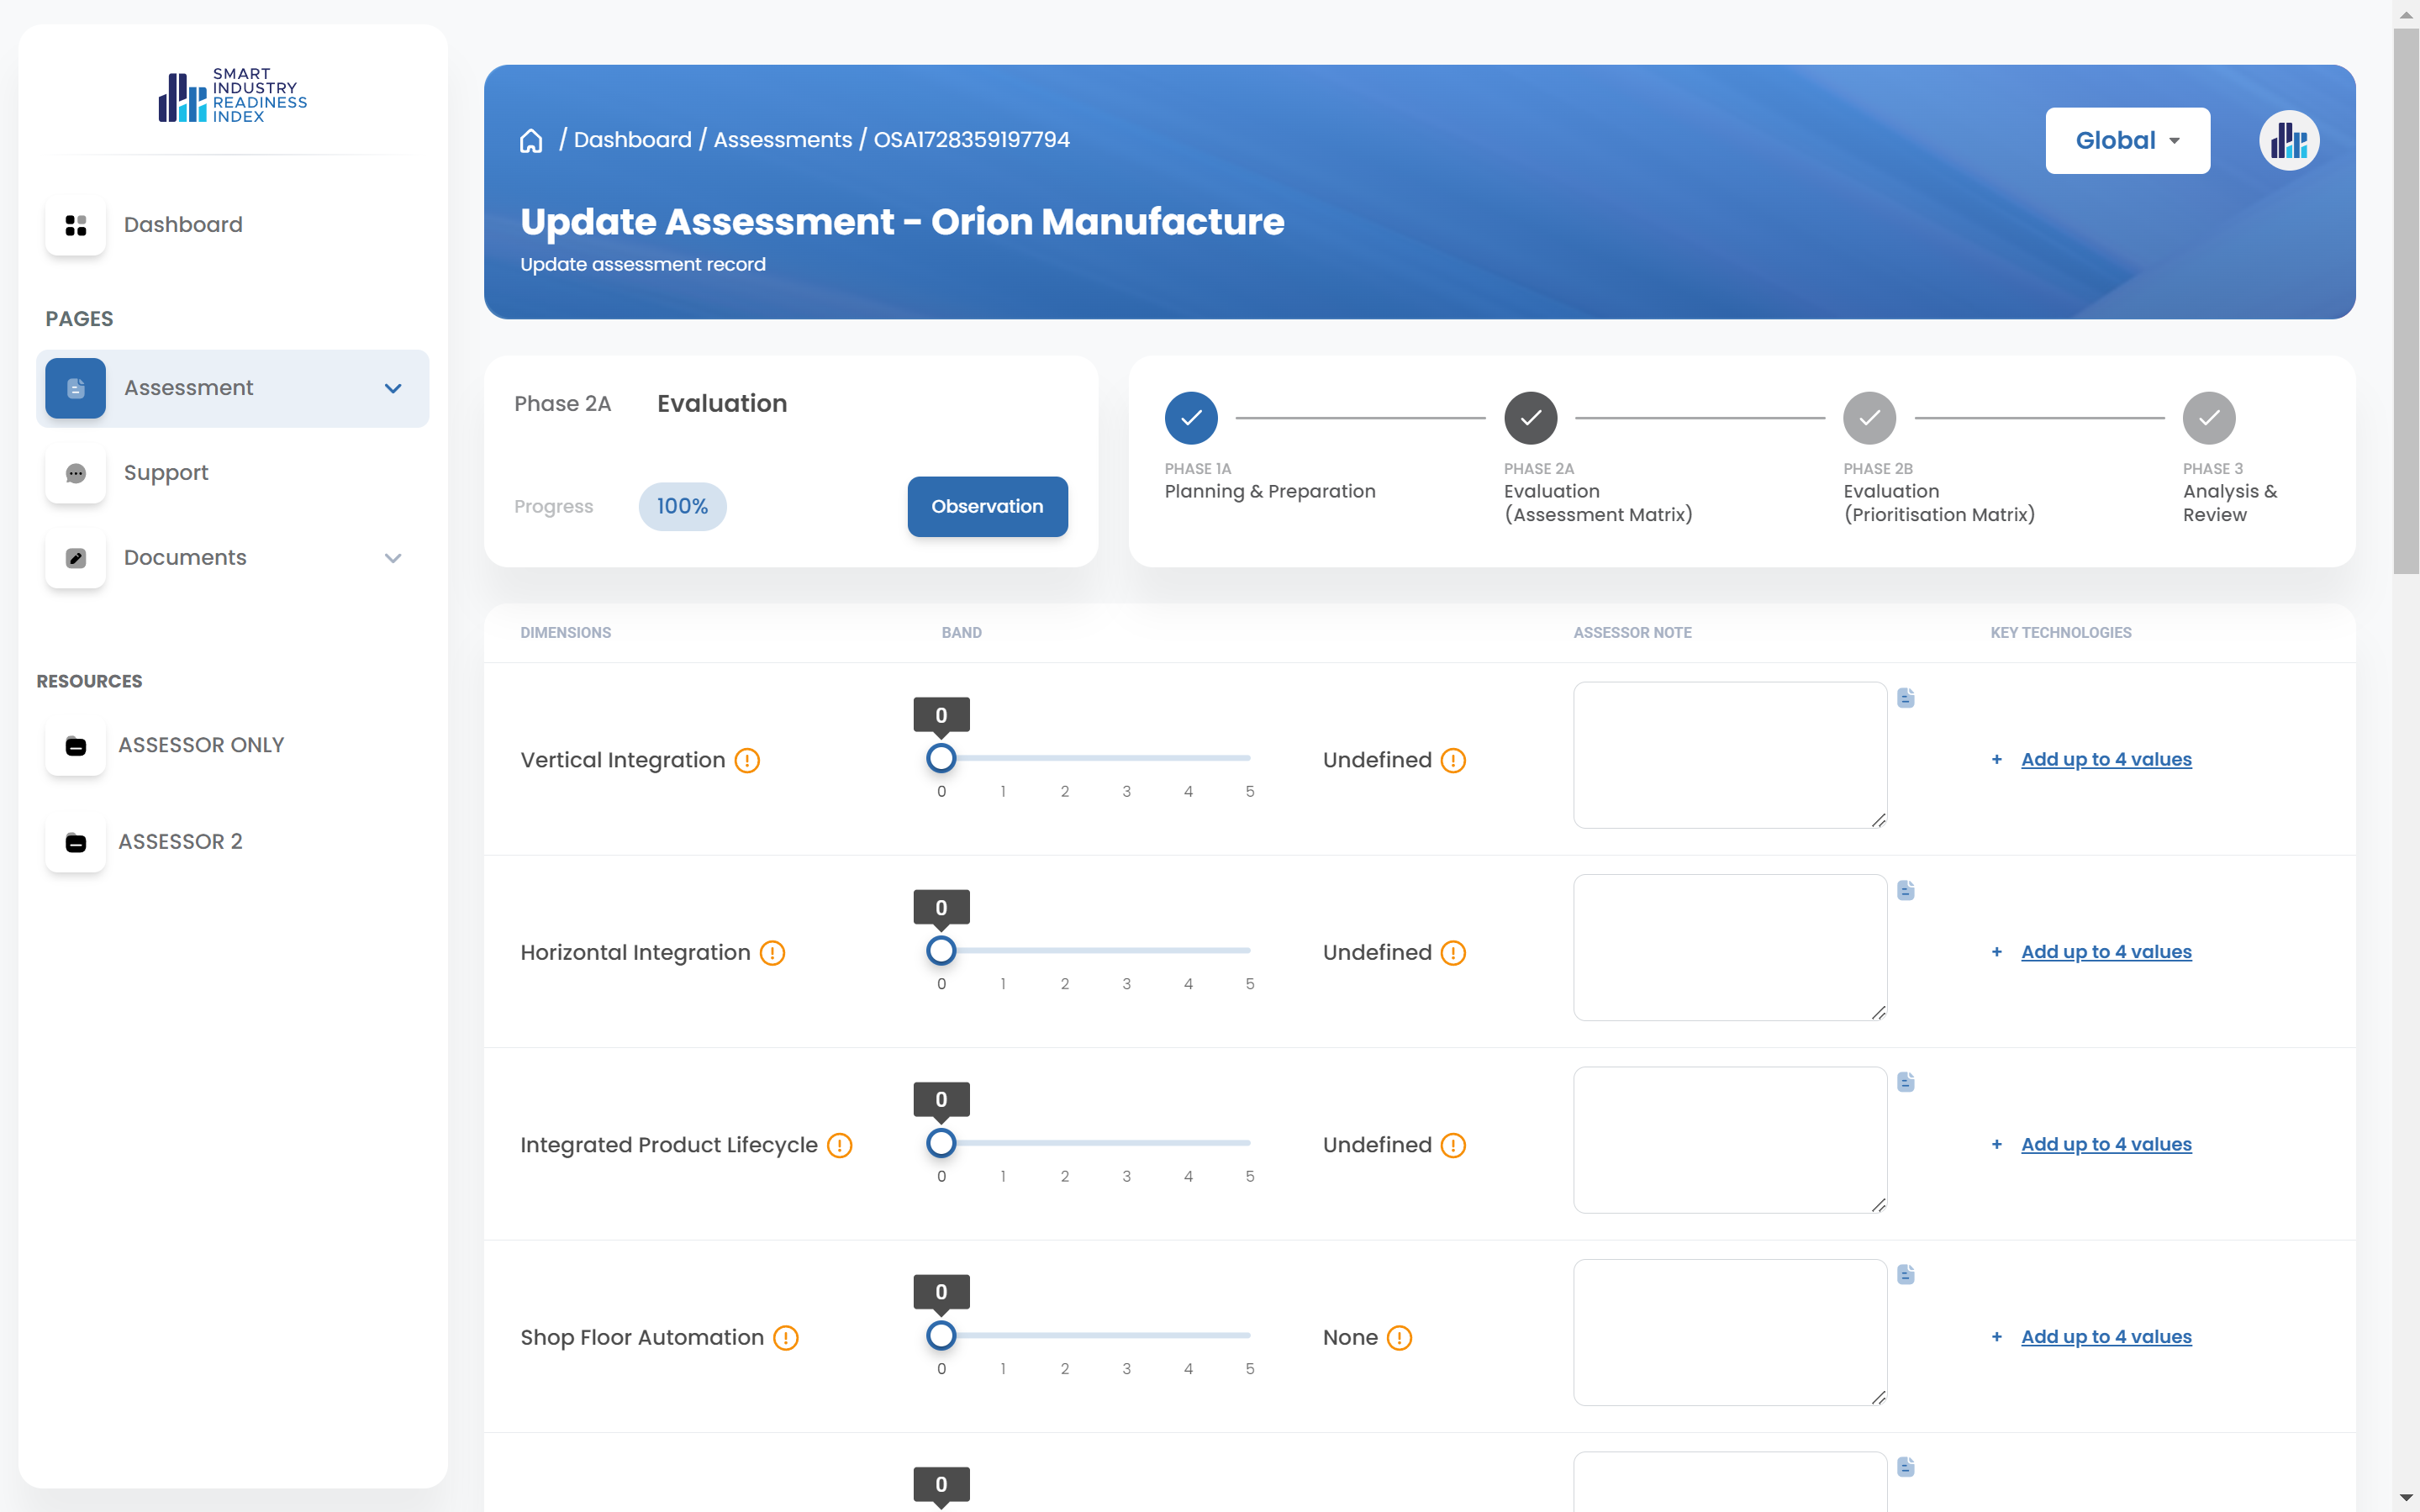Click info icon beside Integrated Product Lifecycle
This screenshot has height=1512, width=2420.
tap(840, 1146)
